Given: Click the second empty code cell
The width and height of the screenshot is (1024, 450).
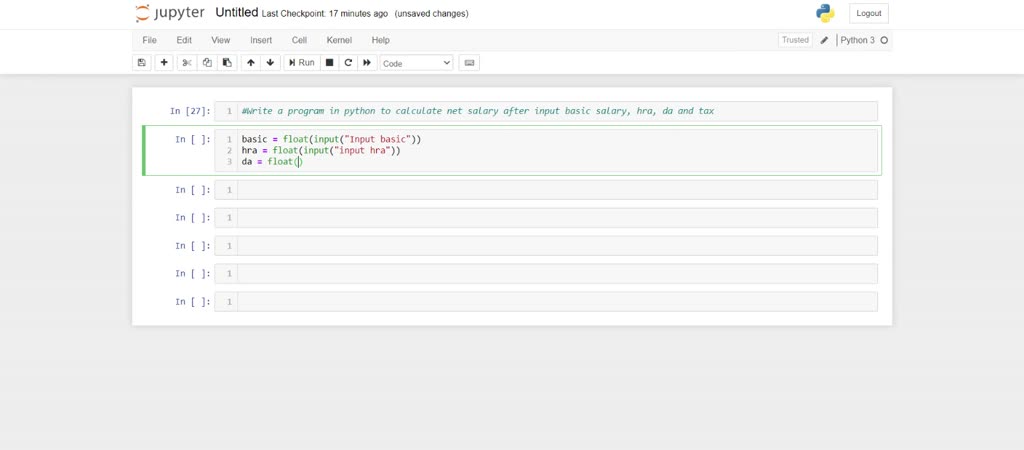Looking at the screenshot, I should pos(546,217).
